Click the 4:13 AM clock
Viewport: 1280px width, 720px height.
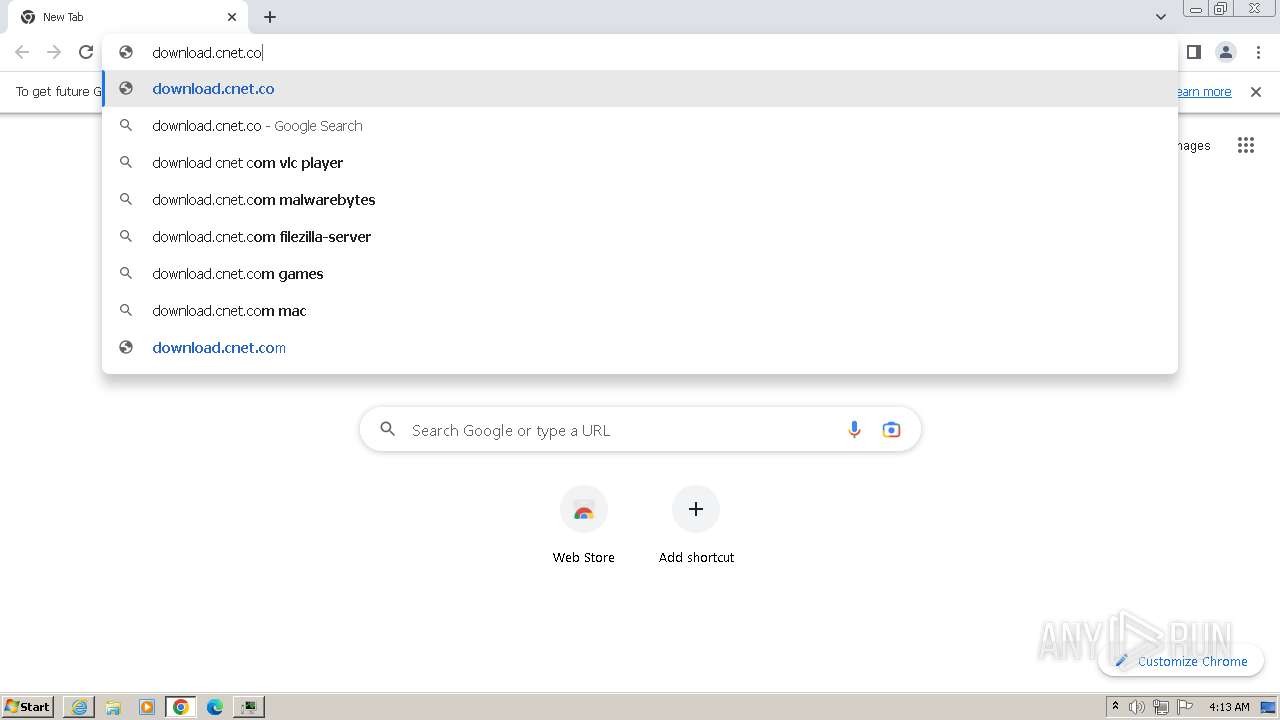coord(1229,707)
